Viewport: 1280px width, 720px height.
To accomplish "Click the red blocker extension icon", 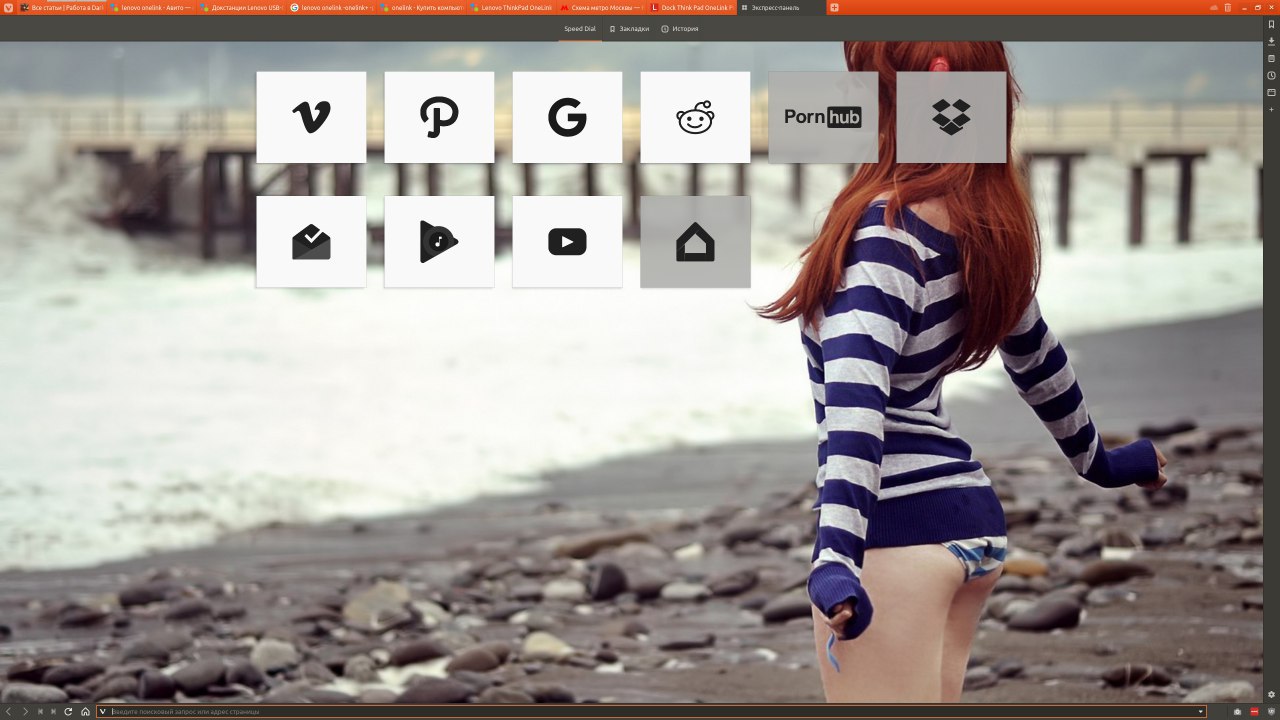I will (x=1254, y=711).
